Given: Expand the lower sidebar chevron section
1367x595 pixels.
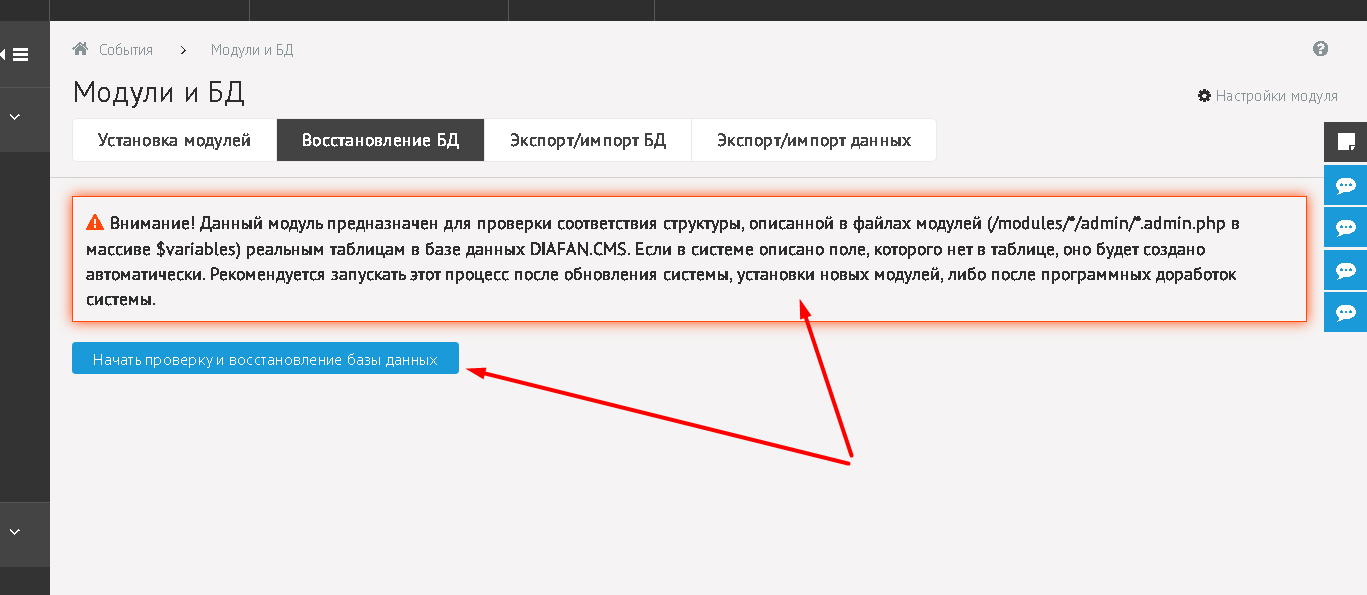Looking at the screenshot, I should (x=15, y=532).
